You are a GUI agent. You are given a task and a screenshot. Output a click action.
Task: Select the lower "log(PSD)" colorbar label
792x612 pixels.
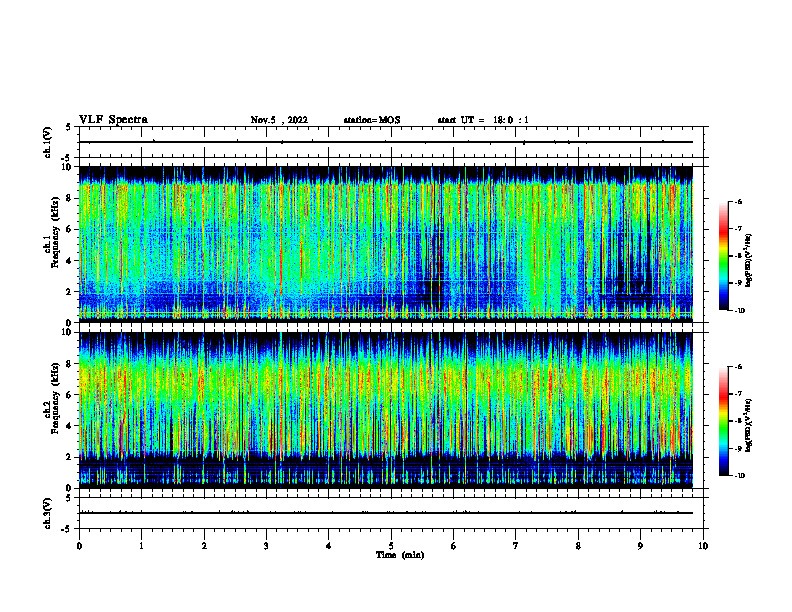coord(748,425)
